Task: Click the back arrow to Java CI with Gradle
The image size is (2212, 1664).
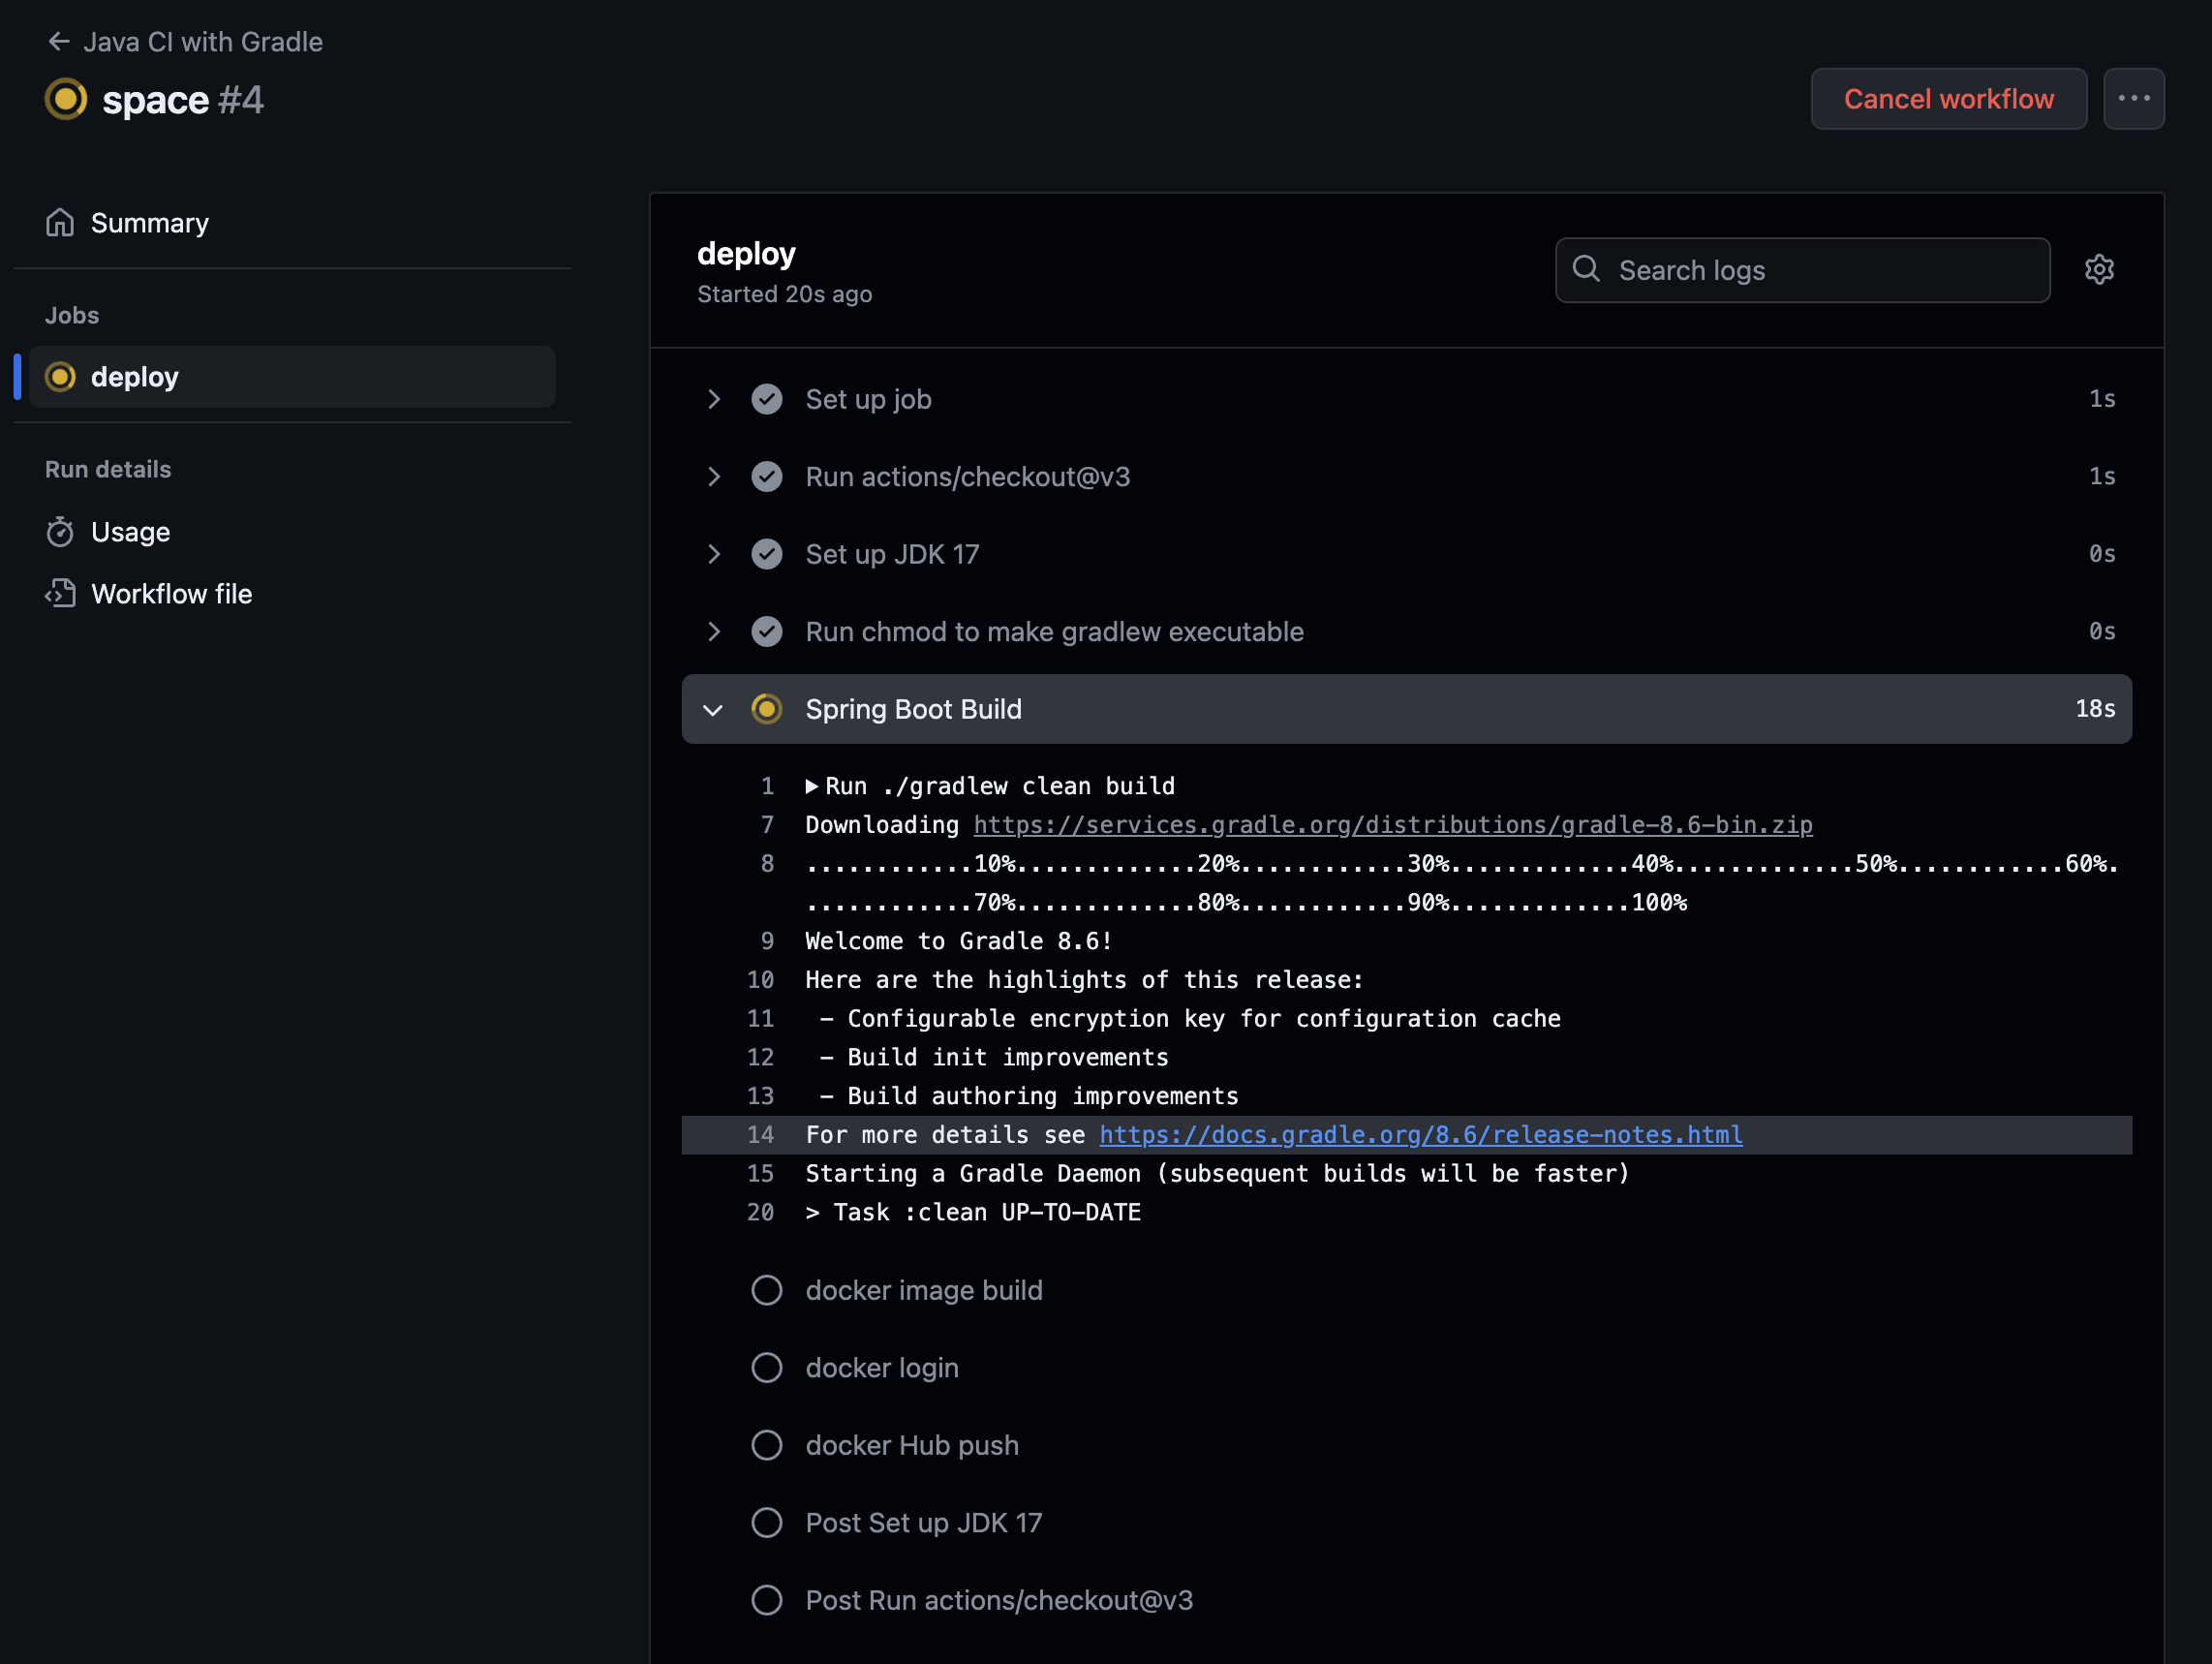Action: pos(58,42)
